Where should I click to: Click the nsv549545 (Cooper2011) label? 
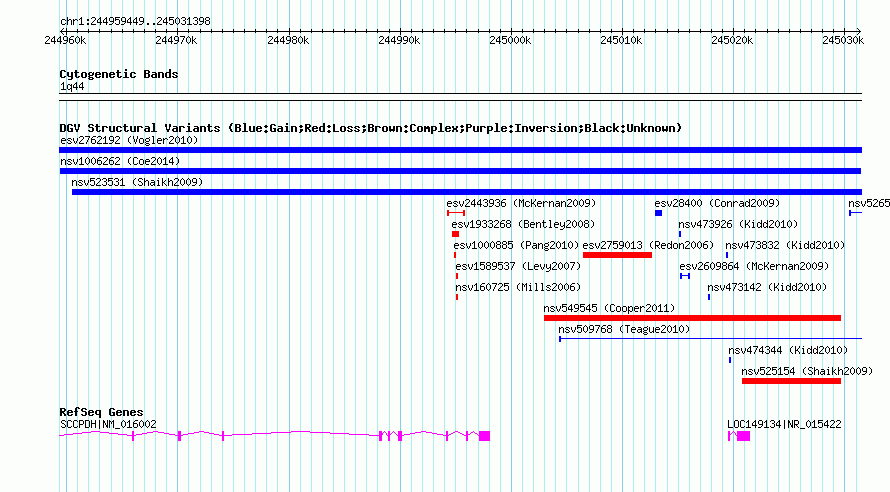pos(609,308)
